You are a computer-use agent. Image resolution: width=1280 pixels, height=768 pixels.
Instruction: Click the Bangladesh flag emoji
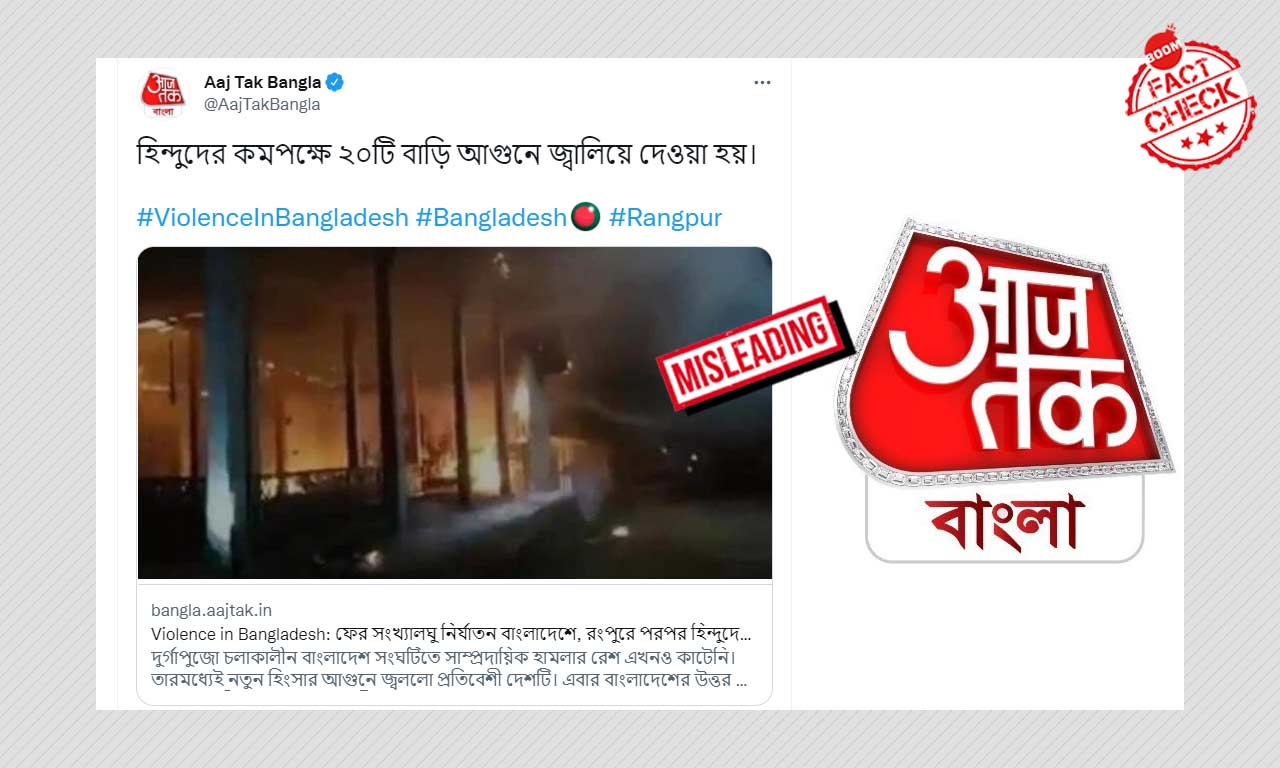(x=585, y=216)
